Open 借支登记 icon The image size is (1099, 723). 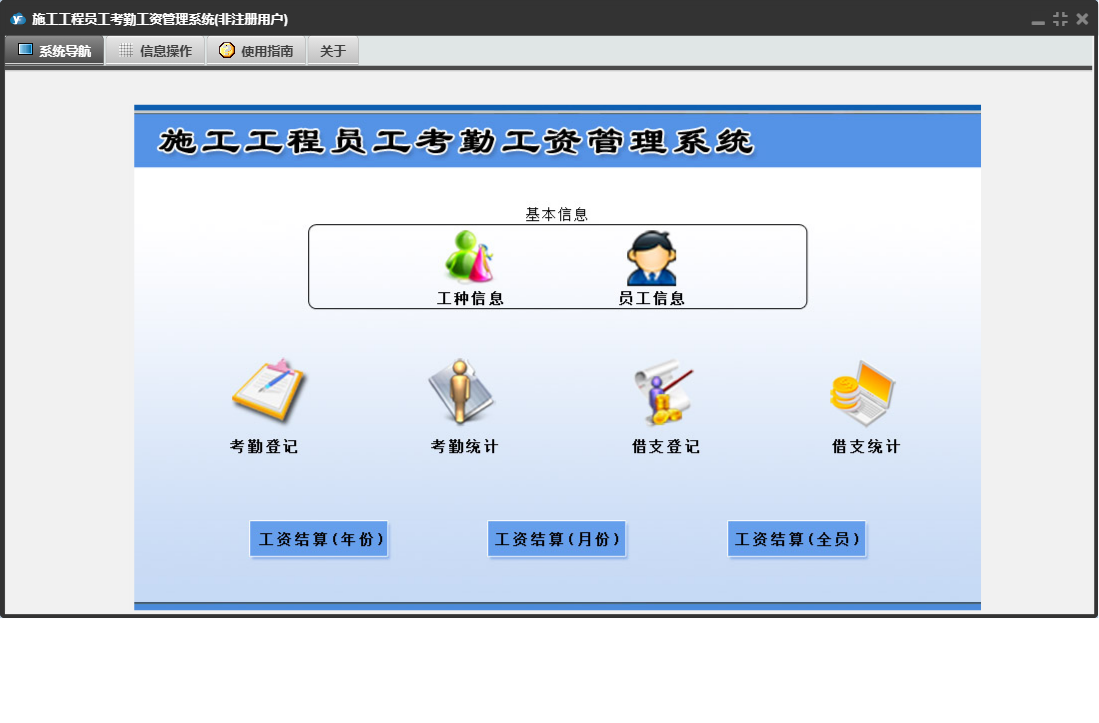click(664, 392)
